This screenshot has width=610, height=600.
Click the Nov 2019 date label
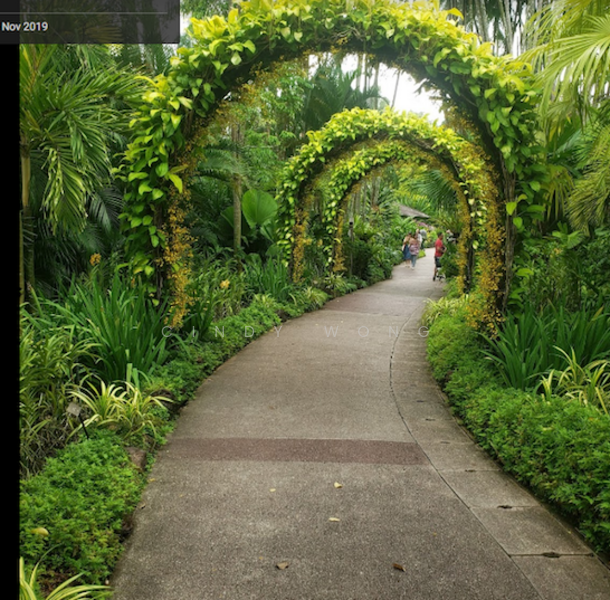pyautogui.click(x=25, y=26)
